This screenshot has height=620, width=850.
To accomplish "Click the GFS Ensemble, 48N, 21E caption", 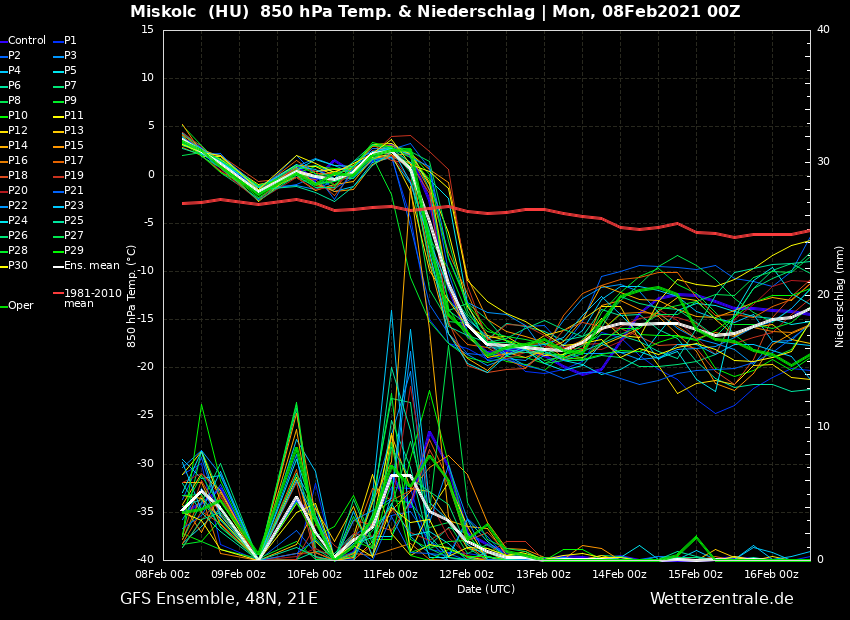I will [x=219, y=599].
